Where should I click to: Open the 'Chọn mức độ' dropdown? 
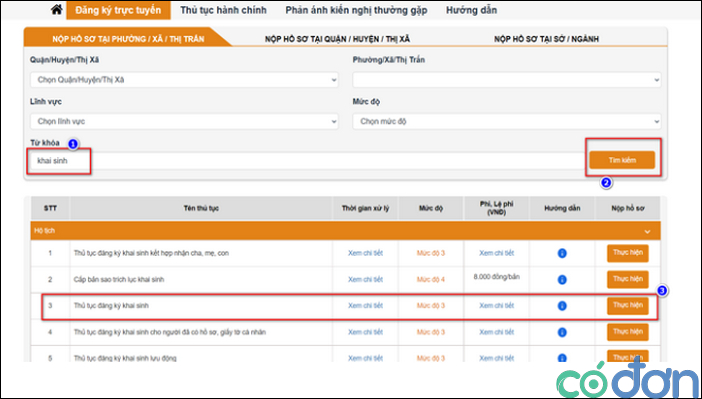506,121
